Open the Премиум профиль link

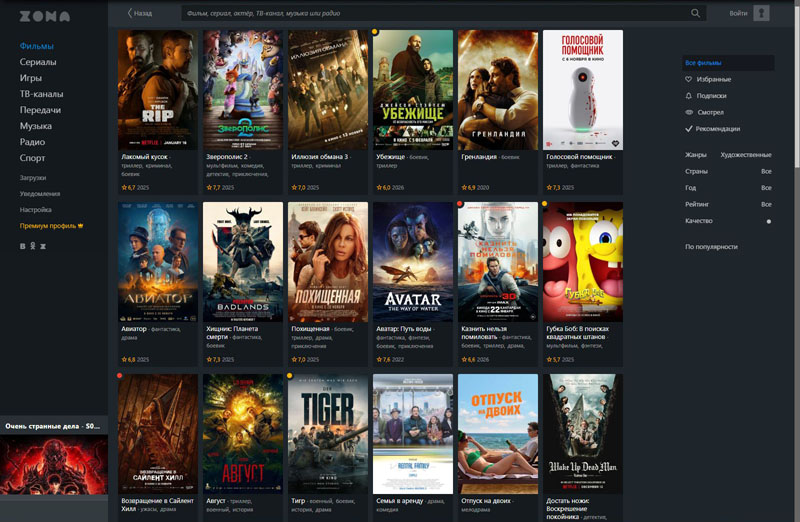tap(51, 226)
